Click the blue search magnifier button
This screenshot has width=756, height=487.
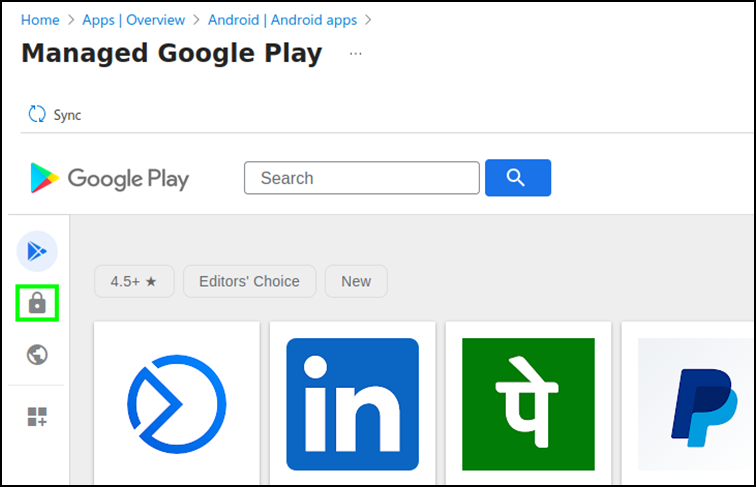tap(518, 178)
